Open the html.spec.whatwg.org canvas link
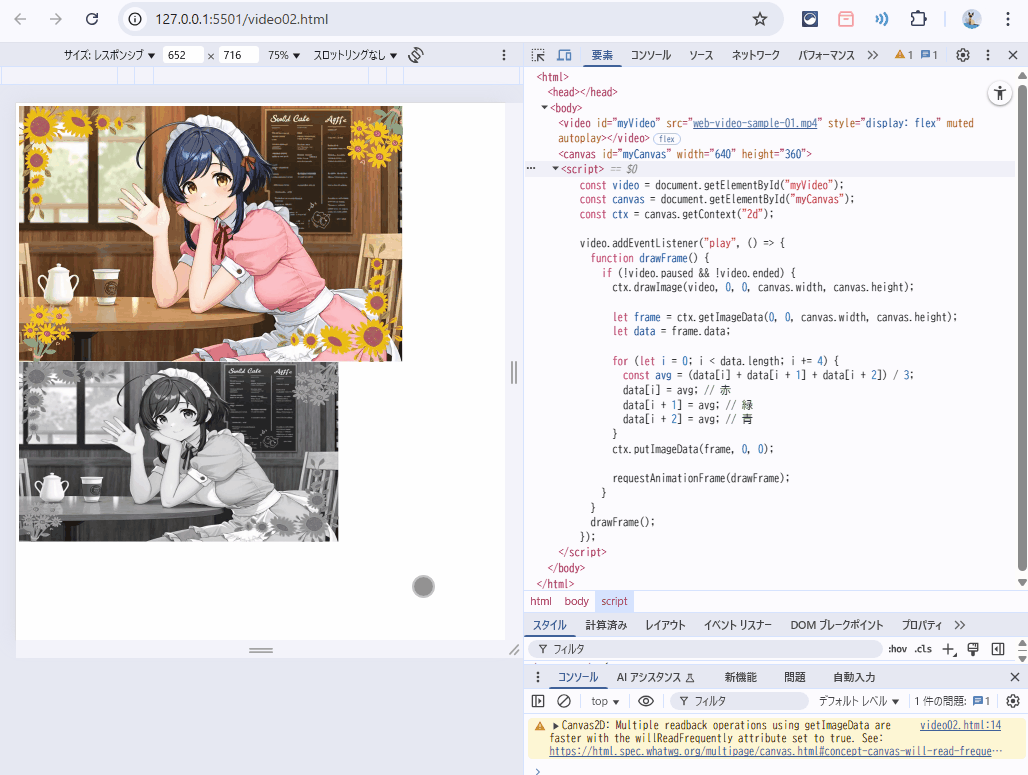1028x775 pixels. (775, 751)
